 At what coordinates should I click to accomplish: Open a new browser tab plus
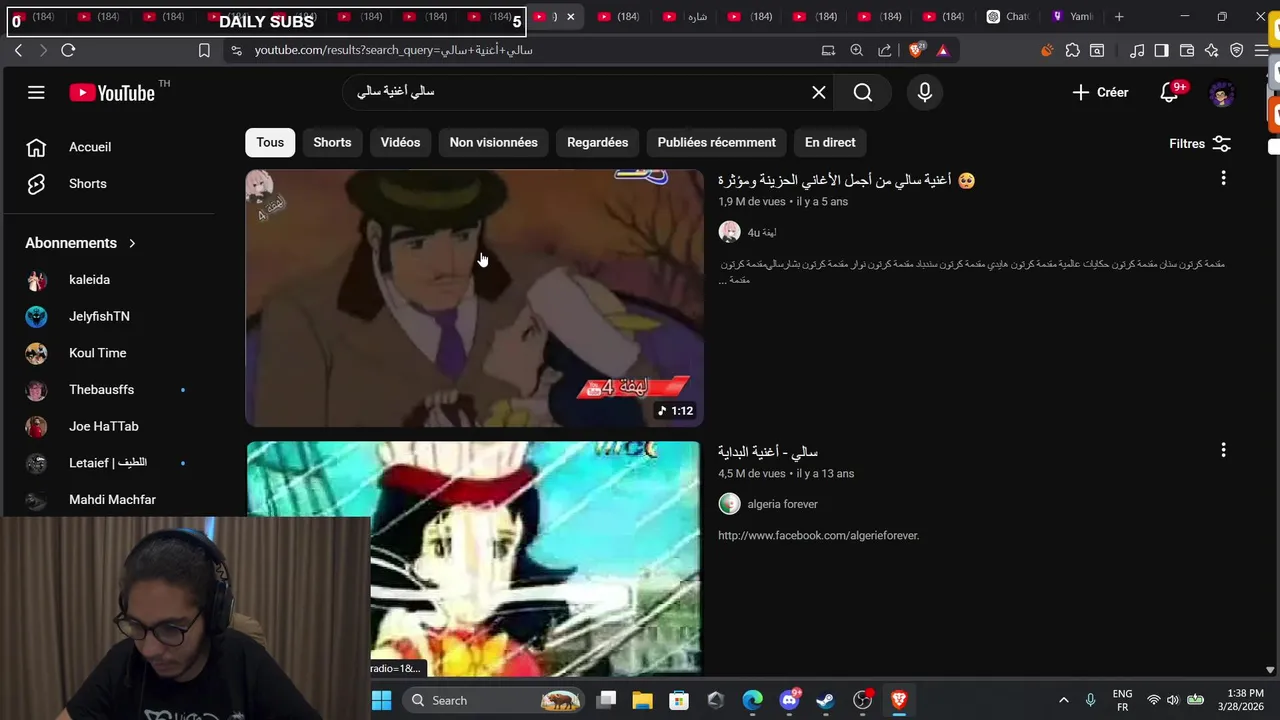coord(1119,16)
